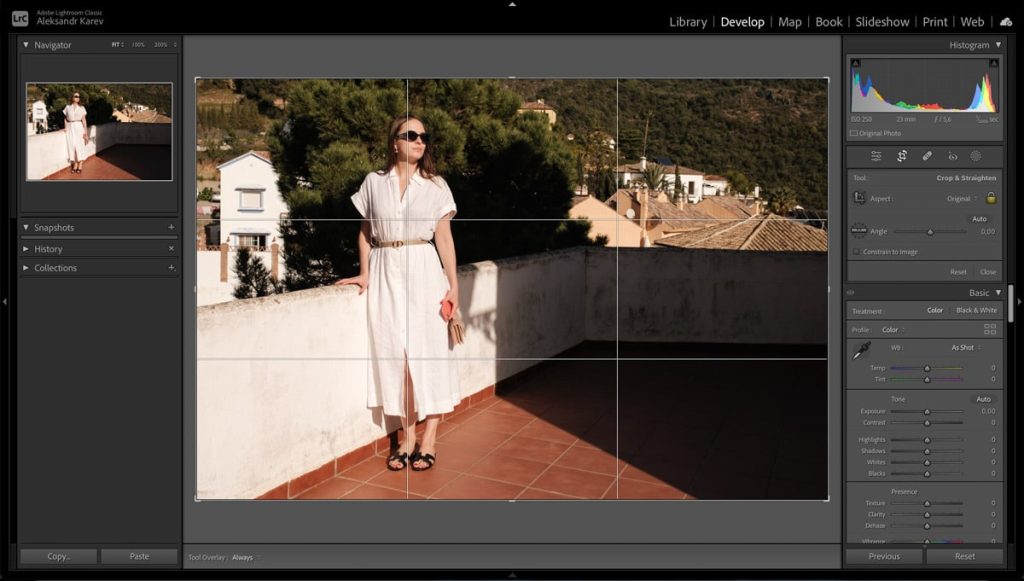1024x581 pixels.
Task: Toggle the aspect ratio lock icon
Action: tap(991, 198)
